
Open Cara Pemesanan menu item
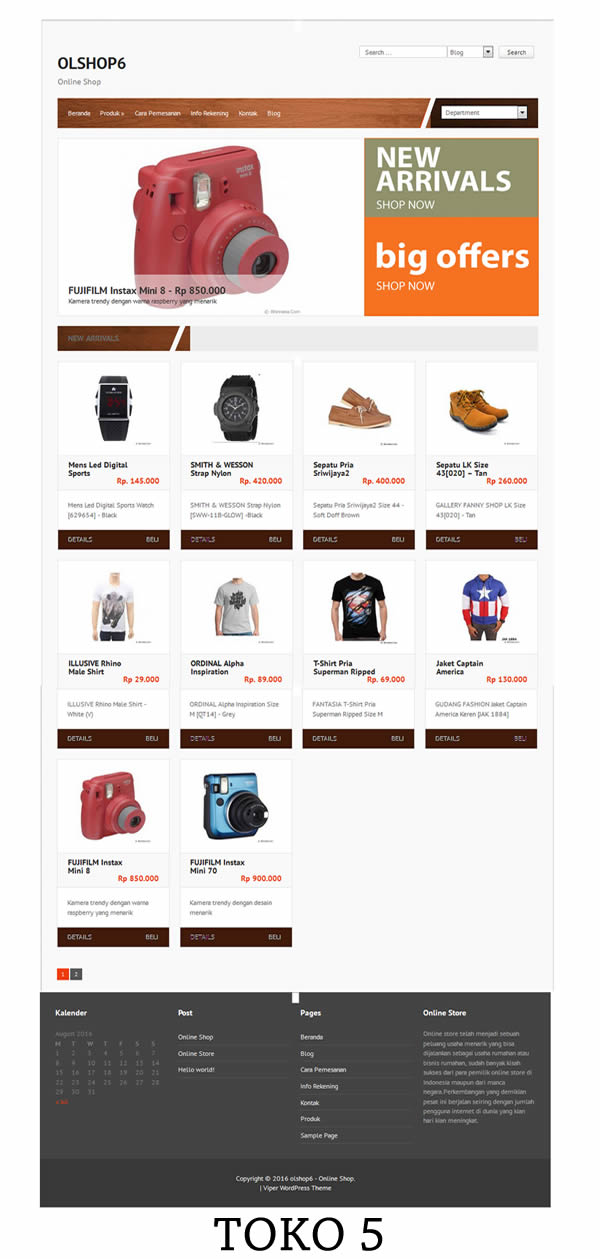[158, 113]
